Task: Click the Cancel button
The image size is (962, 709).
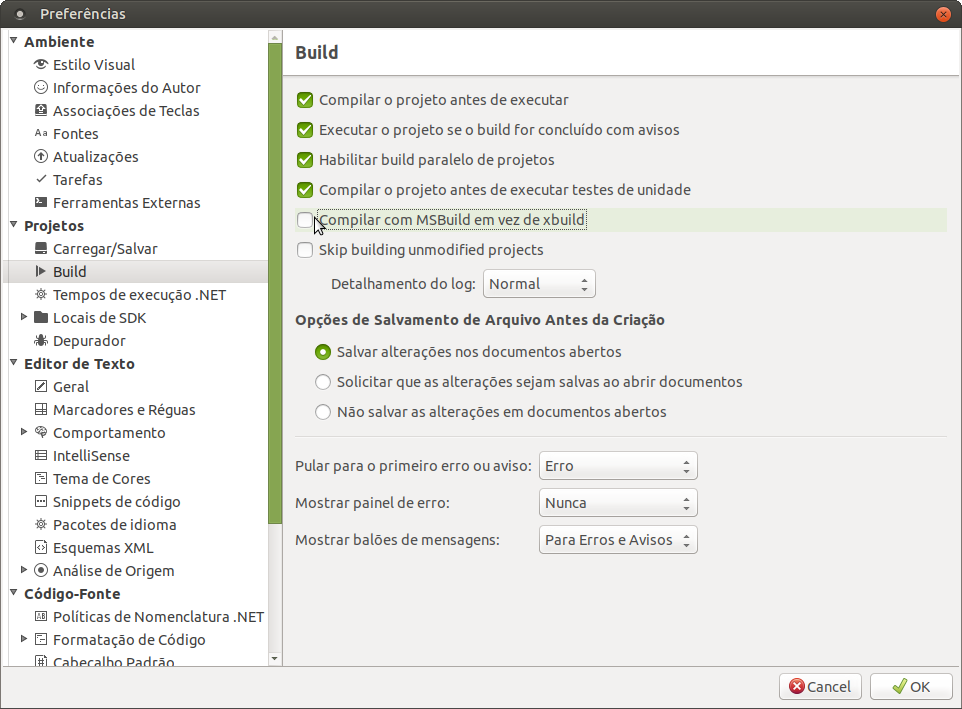Action: 820,686
